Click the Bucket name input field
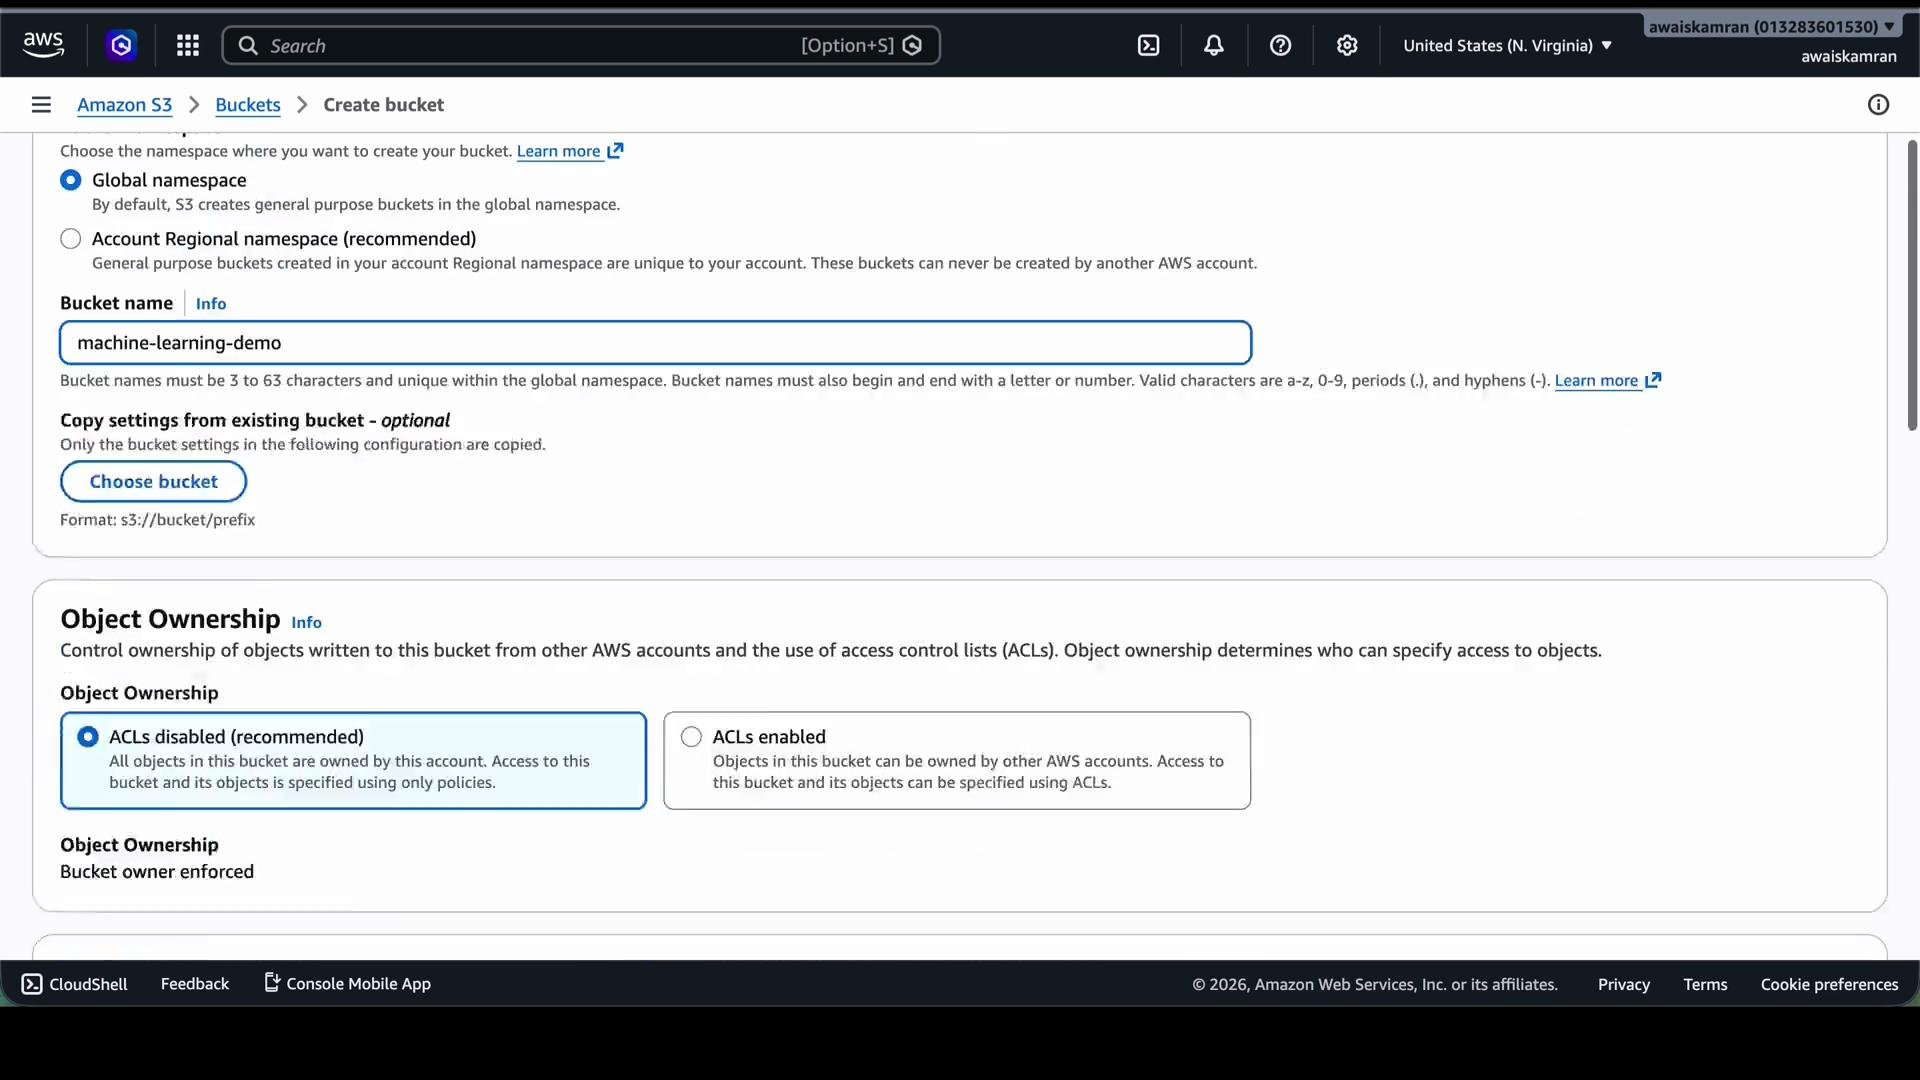The height and width of the screenshot is (1080, 1920). pyautogui.click(x=655, y=342)
